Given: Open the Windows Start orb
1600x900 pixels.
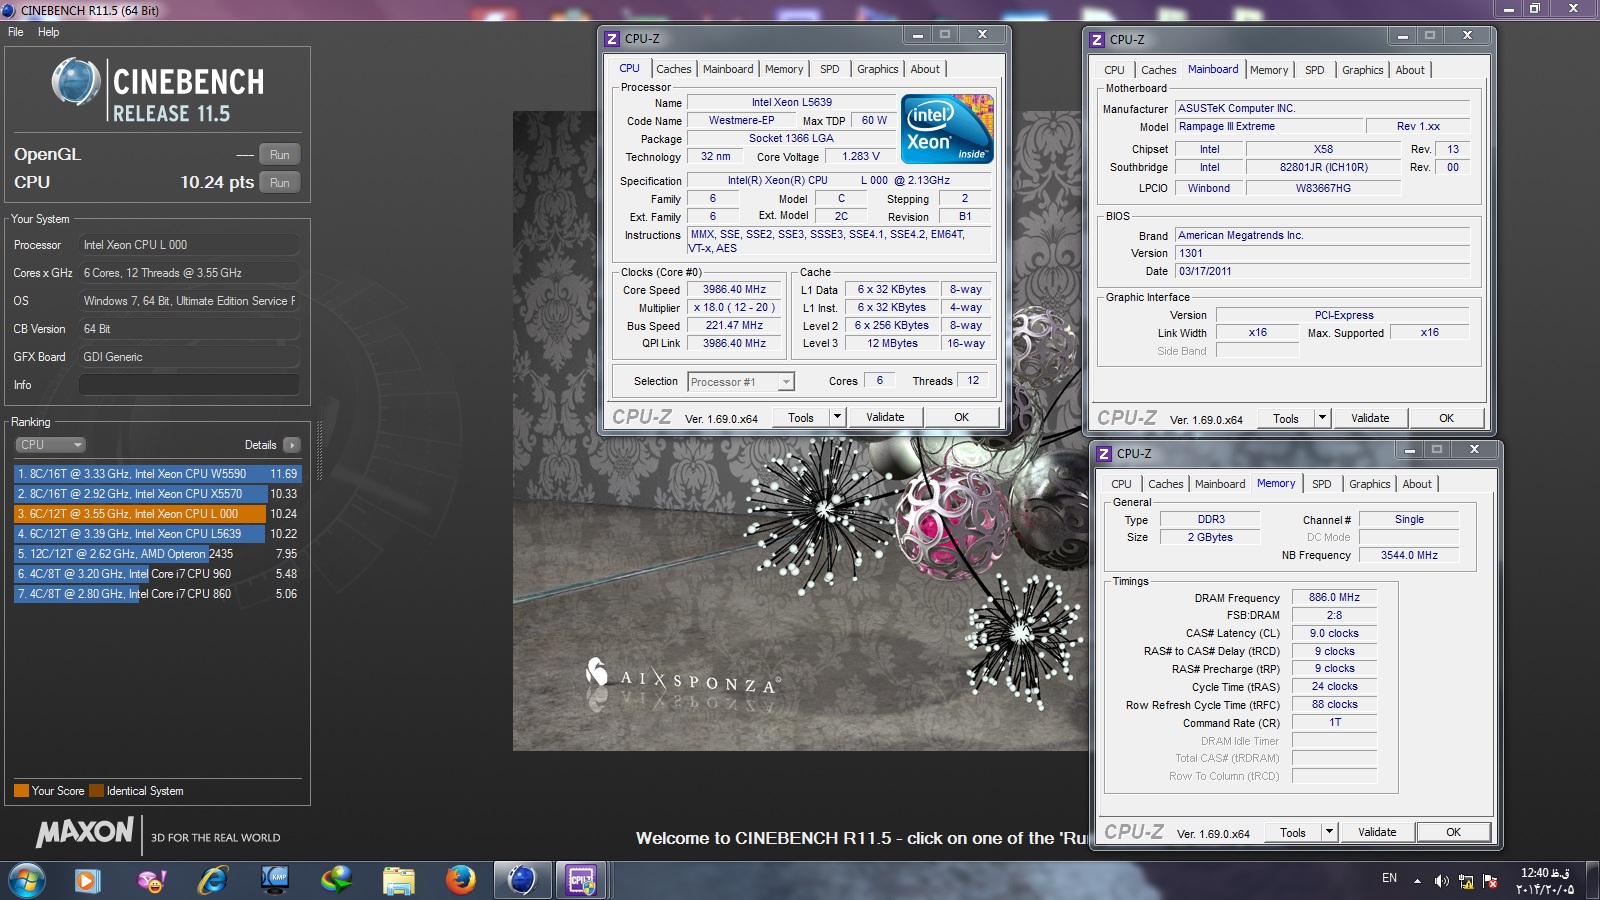Looking at the screenshot, I should point(27,881).
